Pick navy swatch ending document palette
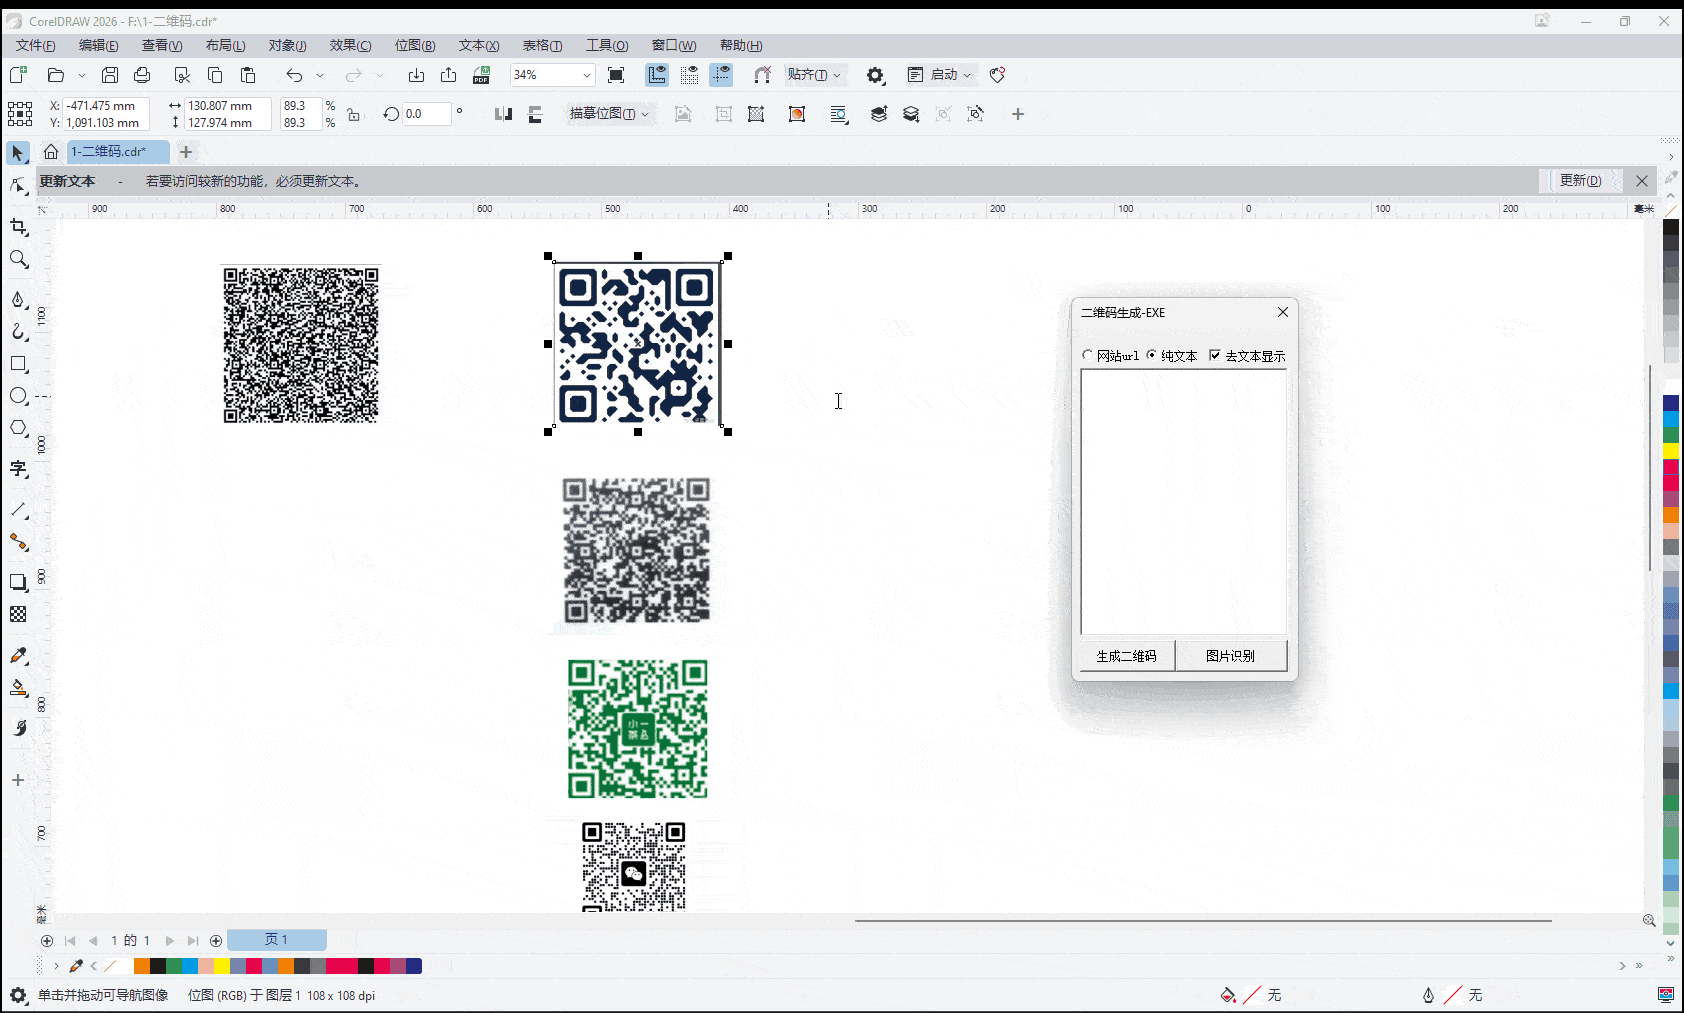The height and width of the screenshot is (1013, 1684). click(414, 966)
